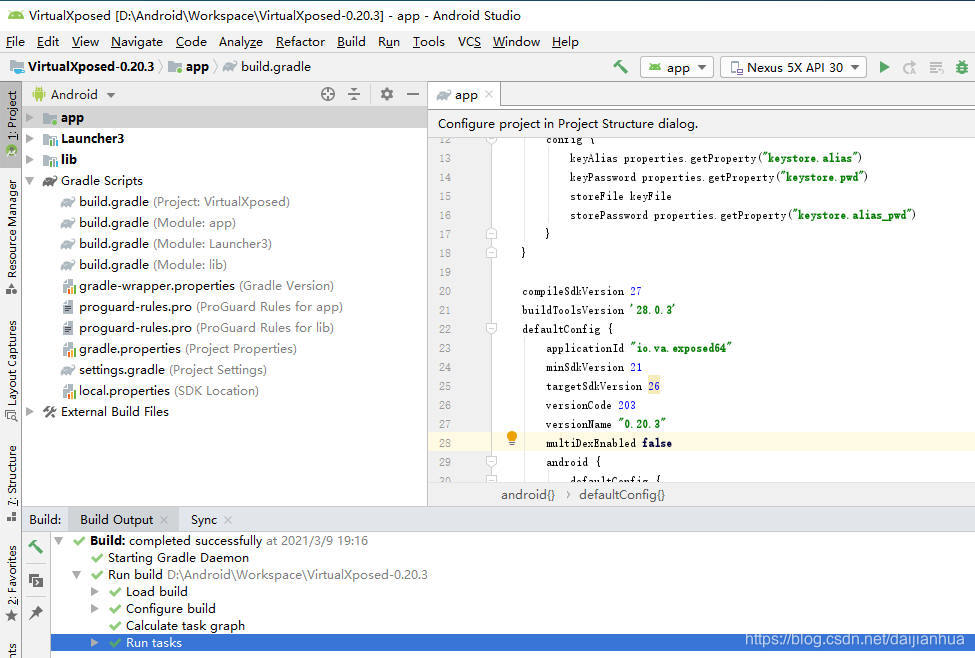This screenshot has width=975, height=658.
Task: Open the Navigate menu
Action: pyautogui.click(x=137, y=42)
